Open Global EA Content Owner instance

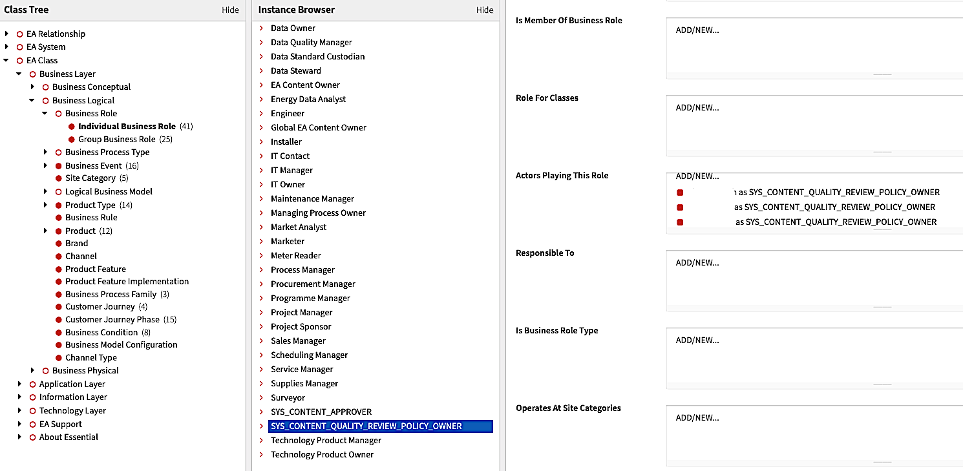(318, 128)
